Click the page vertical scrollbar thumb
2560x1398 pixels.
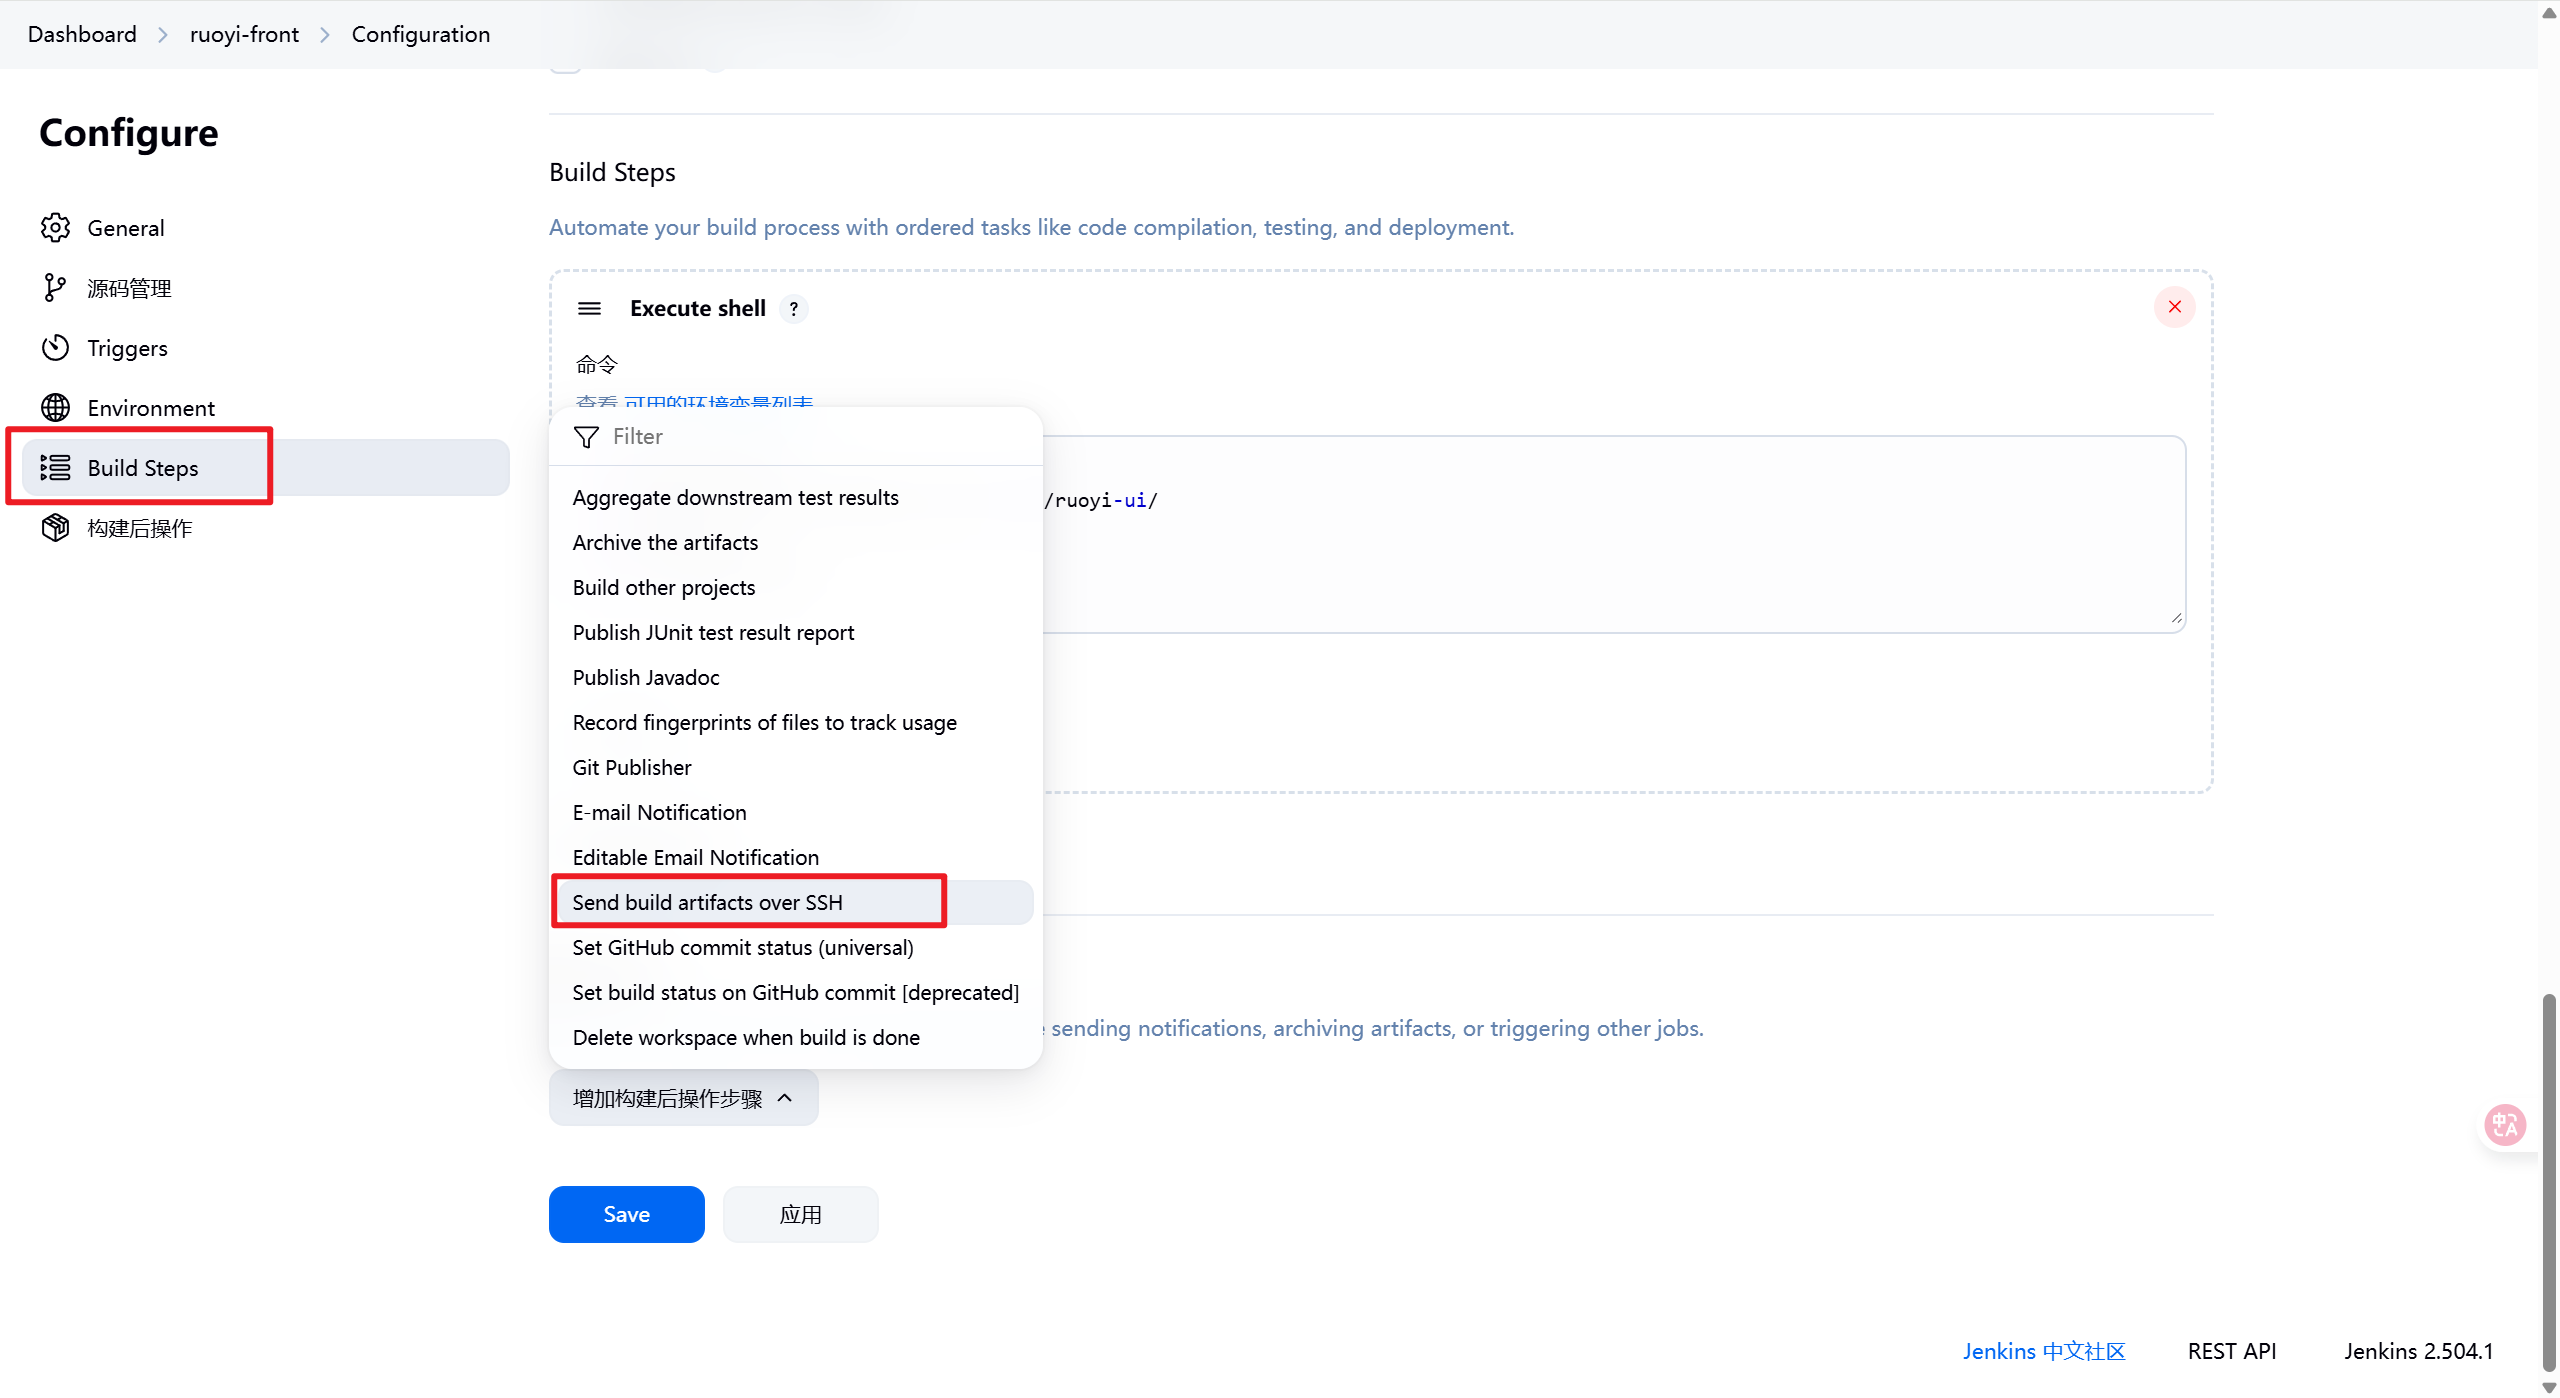coord(2549,1180)
